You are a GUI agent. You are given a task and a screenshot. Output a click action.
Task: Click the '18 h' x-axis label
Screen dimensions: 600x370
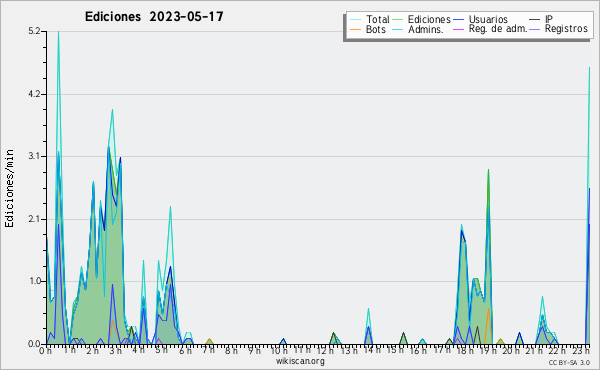[x=465, y=350]
